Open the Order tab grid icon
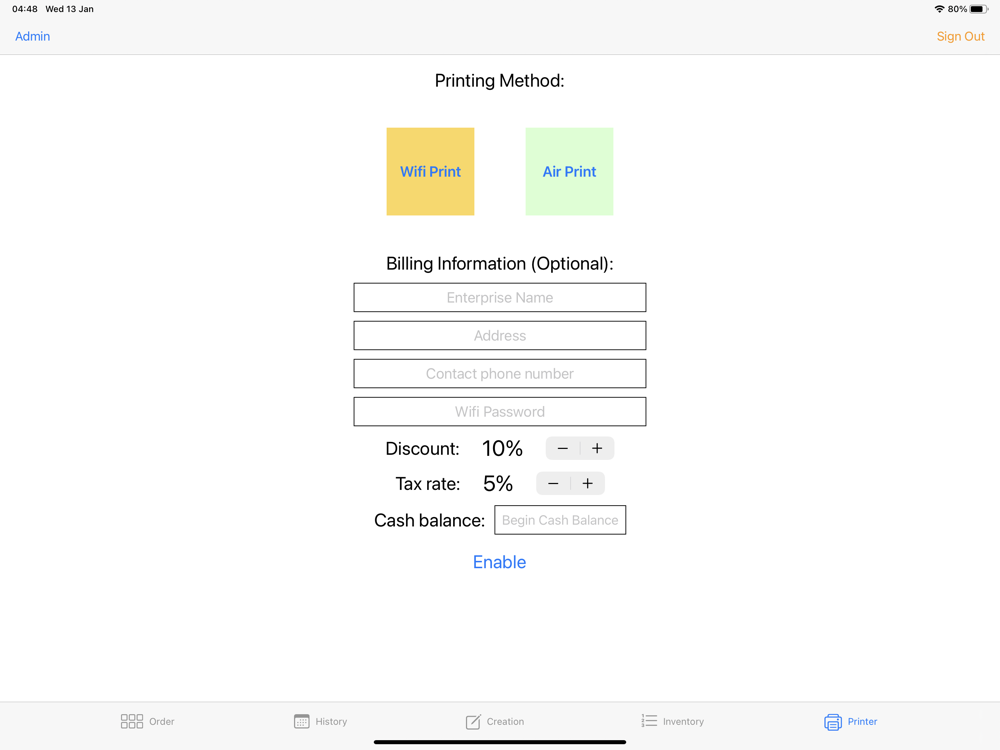1000x750 pixels. (131, 721)
